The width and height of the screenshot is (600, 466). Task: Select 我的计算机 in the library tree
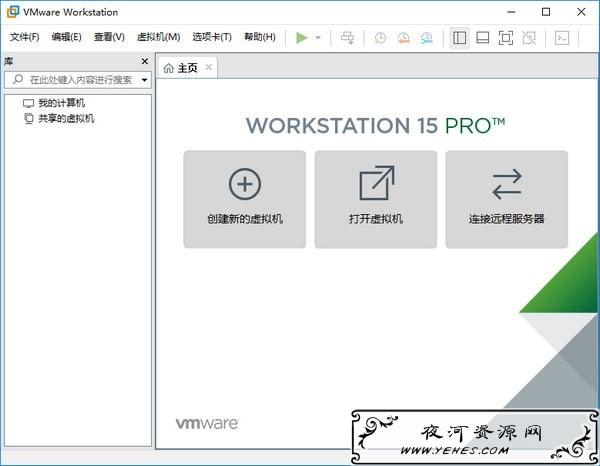click(x=62, y=103)
